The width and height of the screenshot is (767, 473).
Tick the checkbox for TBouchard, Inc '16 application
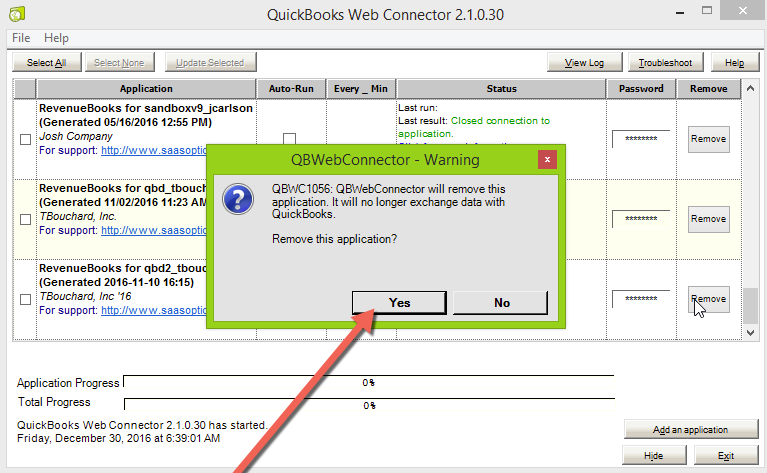[x=25, y=299]
